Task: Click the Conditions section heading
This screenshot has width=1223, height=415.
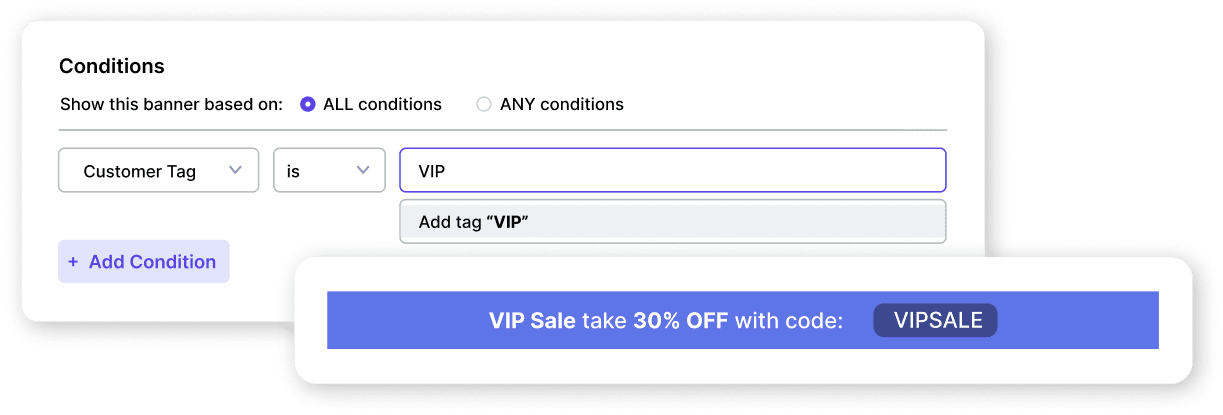Action: 112,67
